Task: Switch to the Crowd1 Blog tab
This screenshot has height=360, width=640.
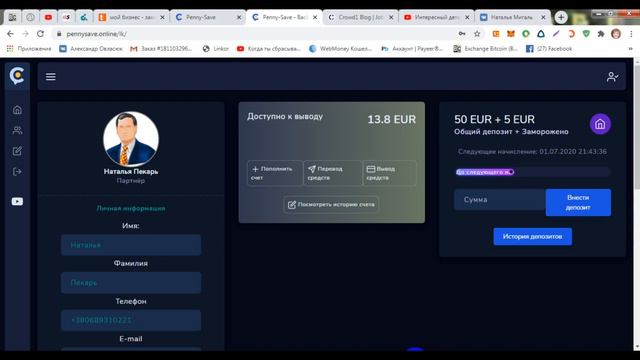Action: [x=360, y=17]
